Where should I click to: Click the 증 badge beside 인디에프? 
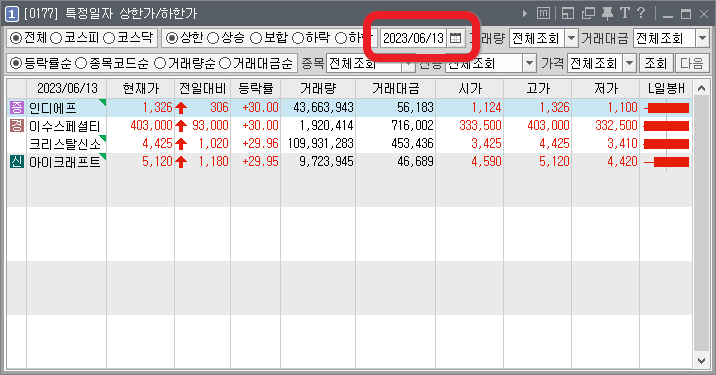coord(16,108)
